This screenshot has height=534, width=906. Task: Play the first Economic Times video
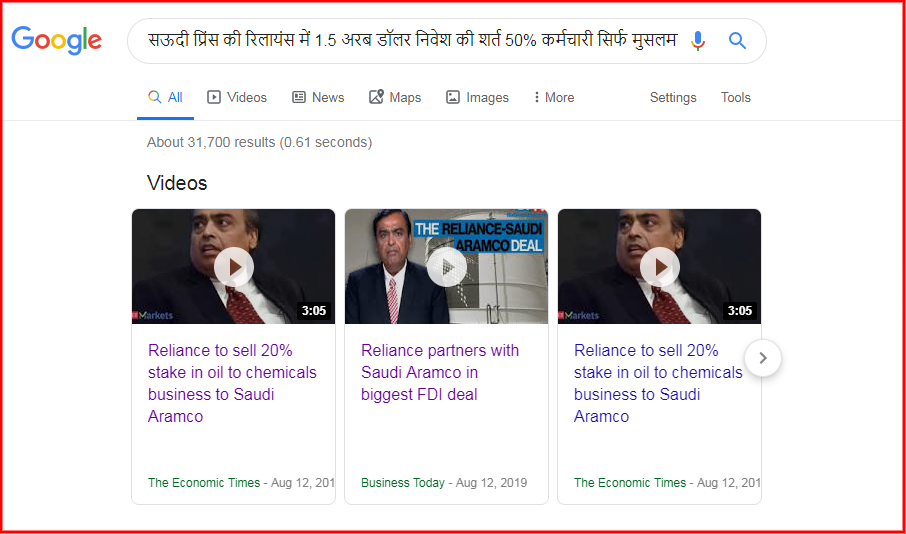(x=233, y=266)
